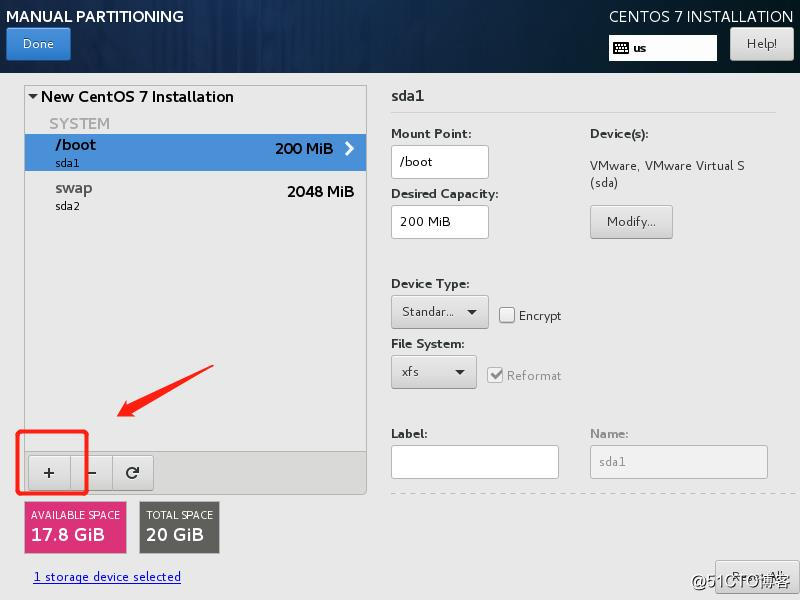Click the Modify... button
The width and height of the screenshot is (800, 600).
click(x=631, y=221)
